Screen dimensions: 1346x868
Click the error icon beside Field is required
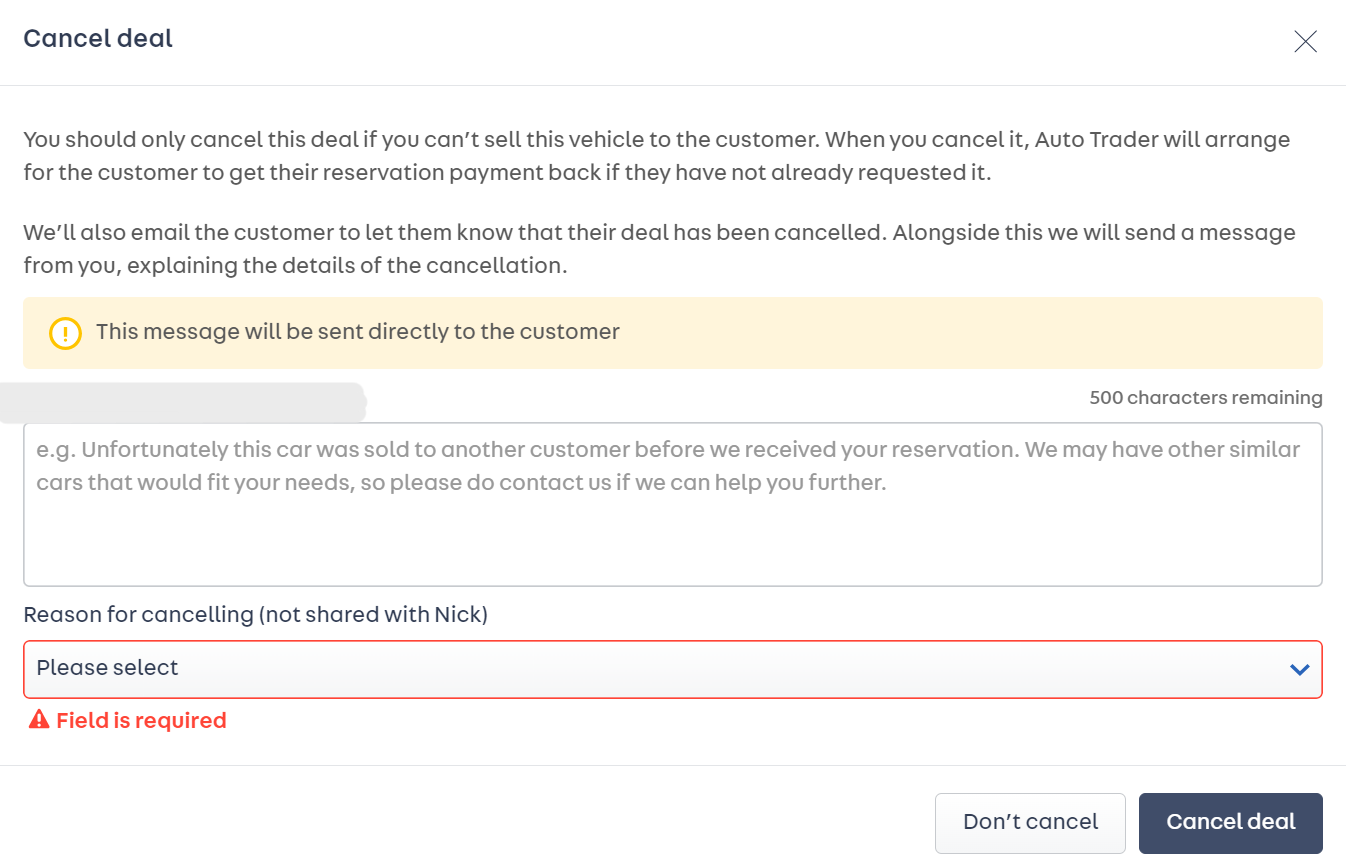pyautogui.click(x=37, y=719)
